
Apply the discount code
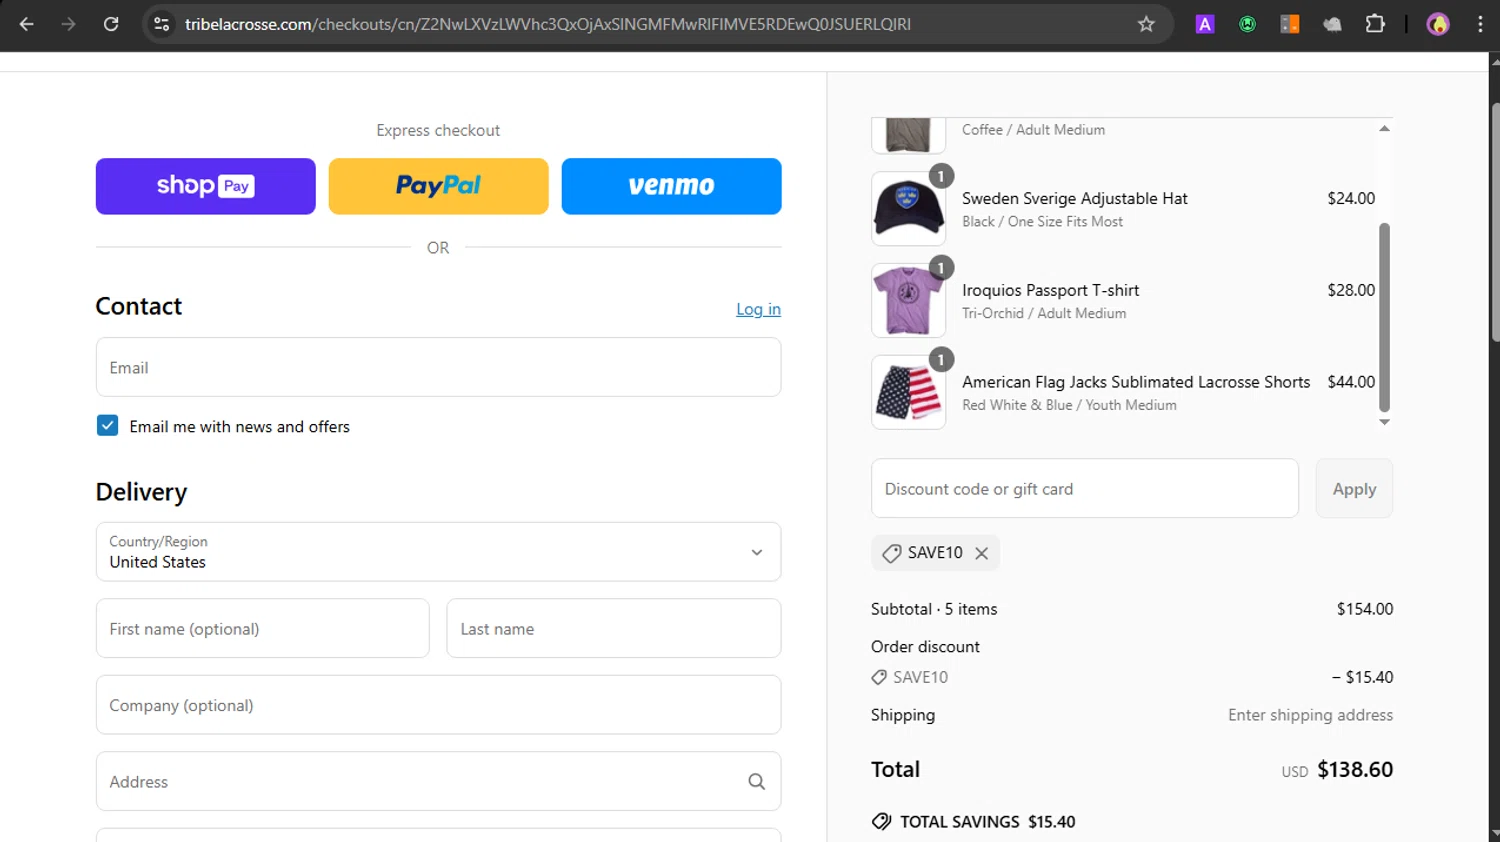[x=1354, y=488]
